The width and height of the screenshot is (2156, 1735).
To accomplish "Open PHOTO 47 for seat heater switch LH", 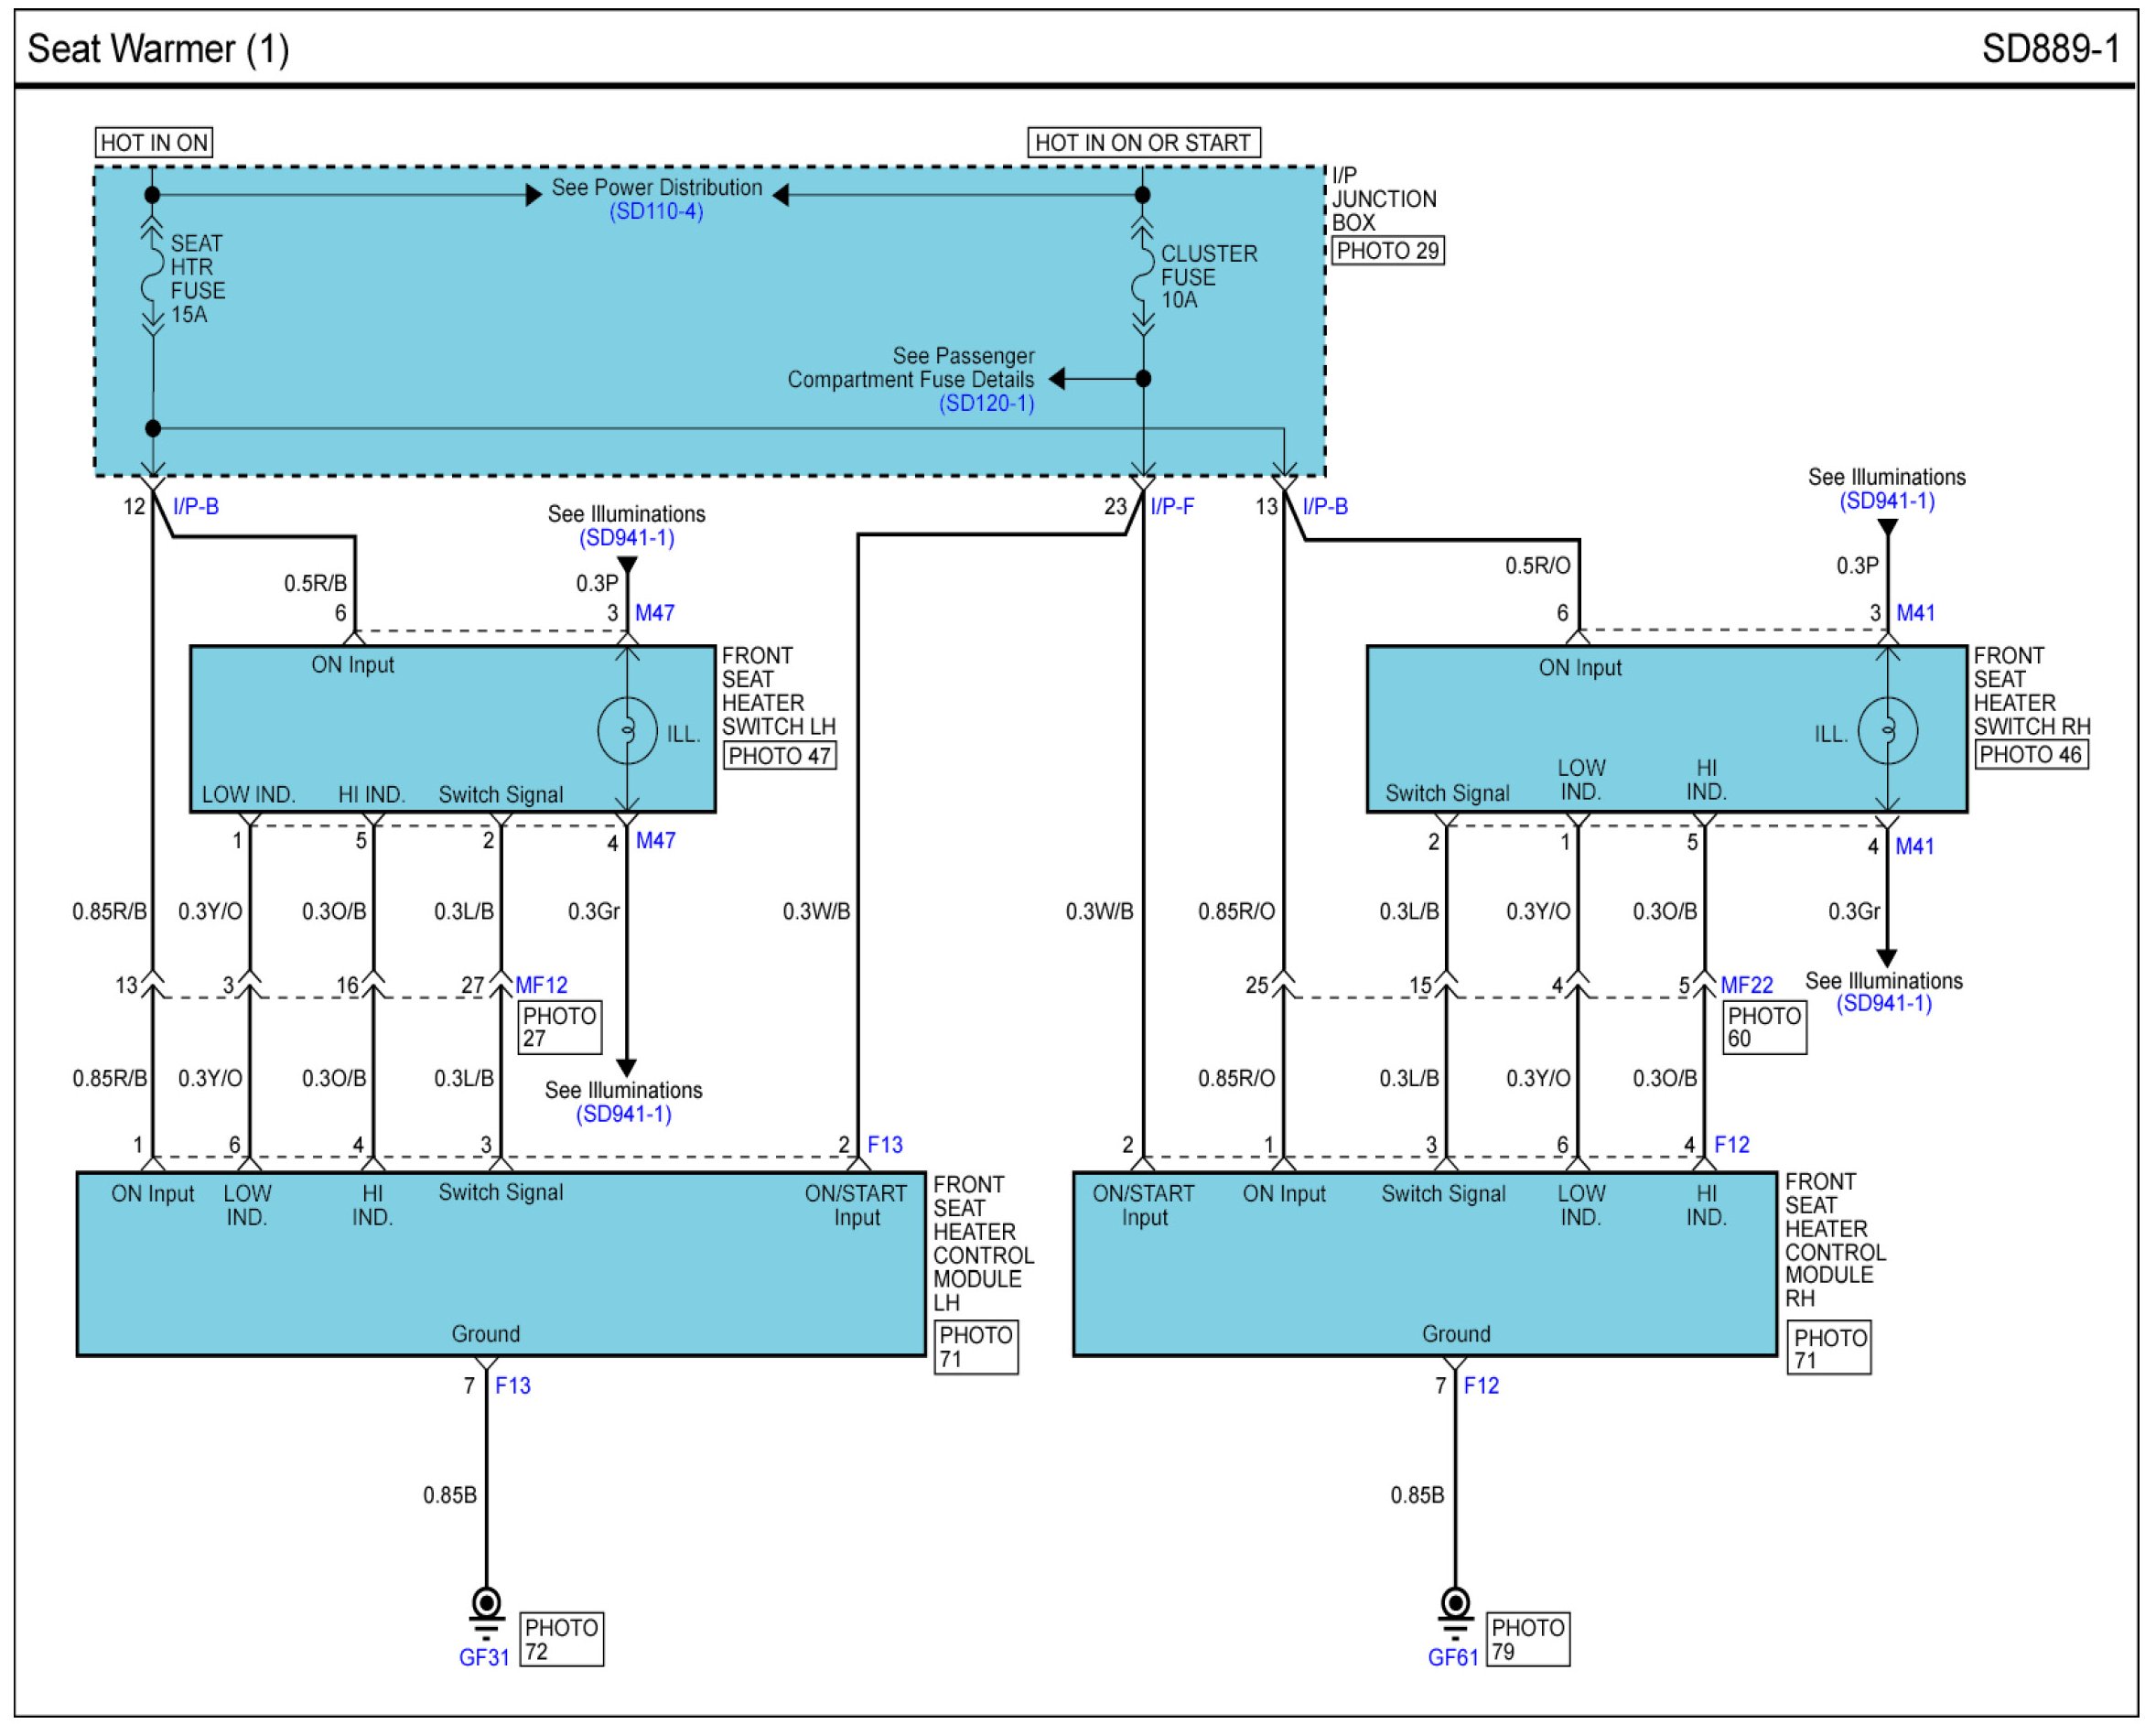I will (x=779, y=756).
